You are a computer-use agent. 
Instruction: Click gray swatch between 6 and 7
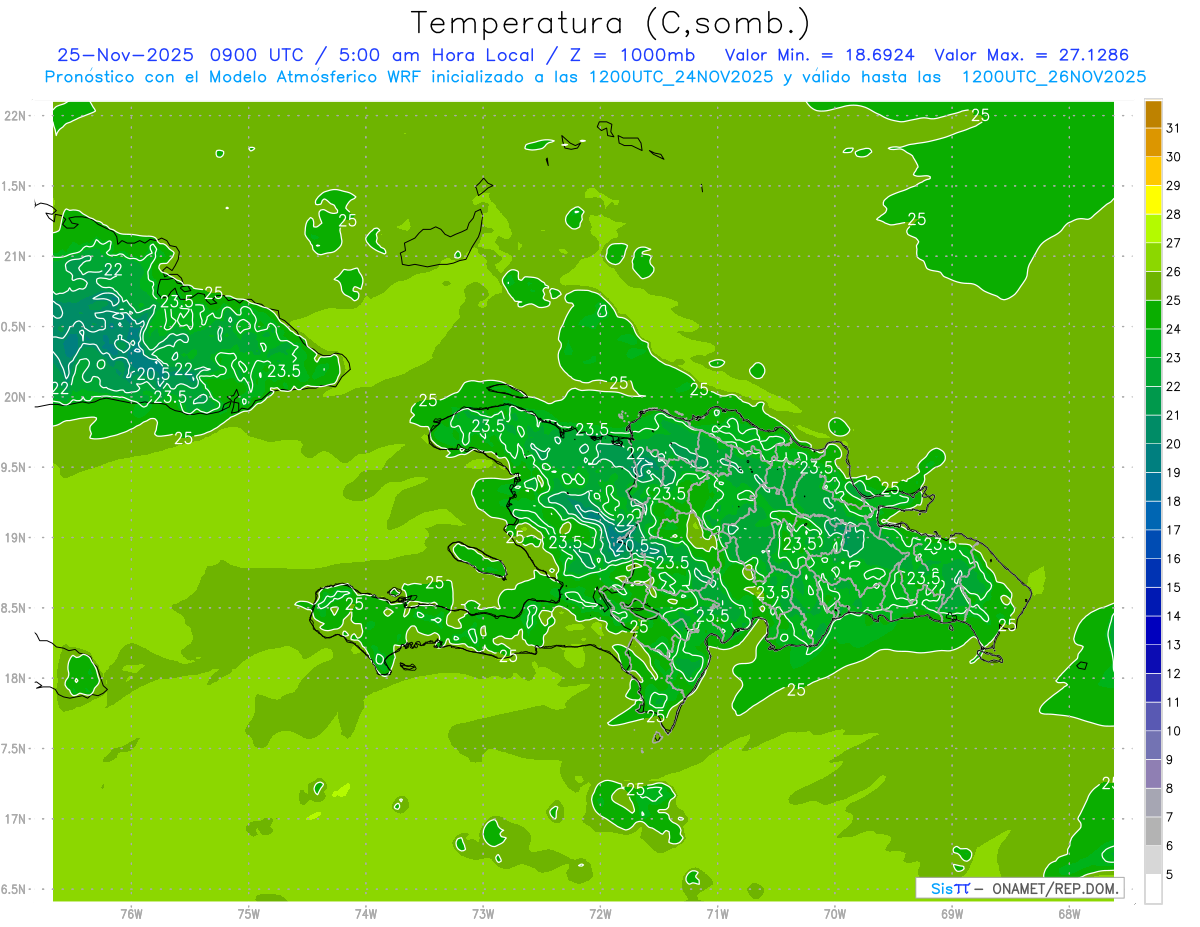(1153, 831)
